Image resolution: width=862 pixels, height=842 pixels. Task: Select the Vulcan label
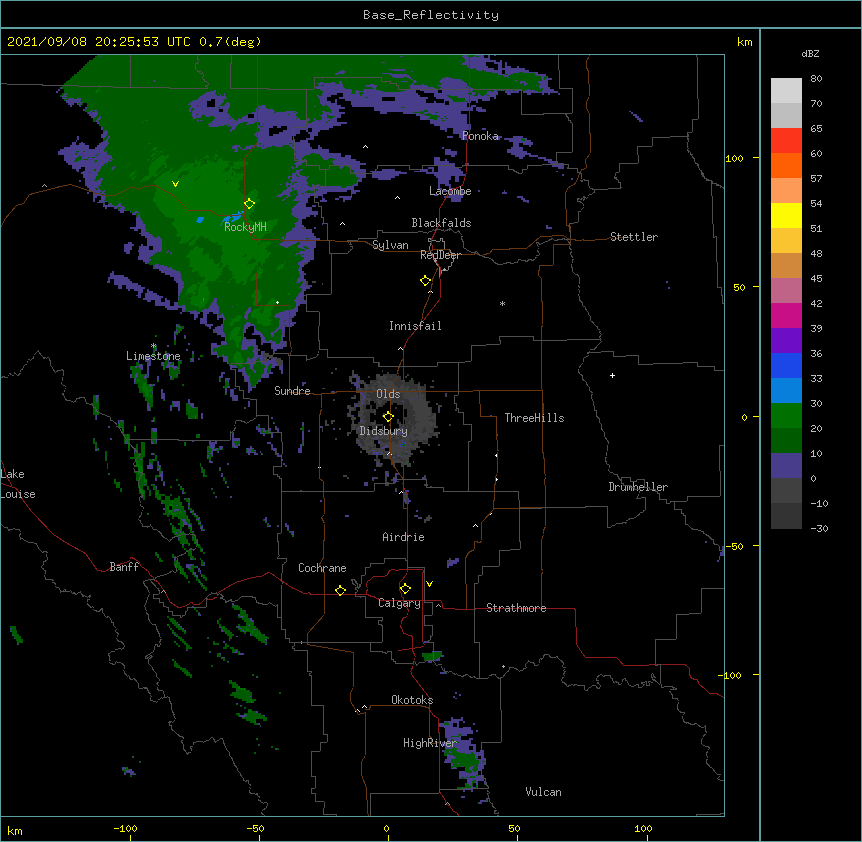pos(543,792)
